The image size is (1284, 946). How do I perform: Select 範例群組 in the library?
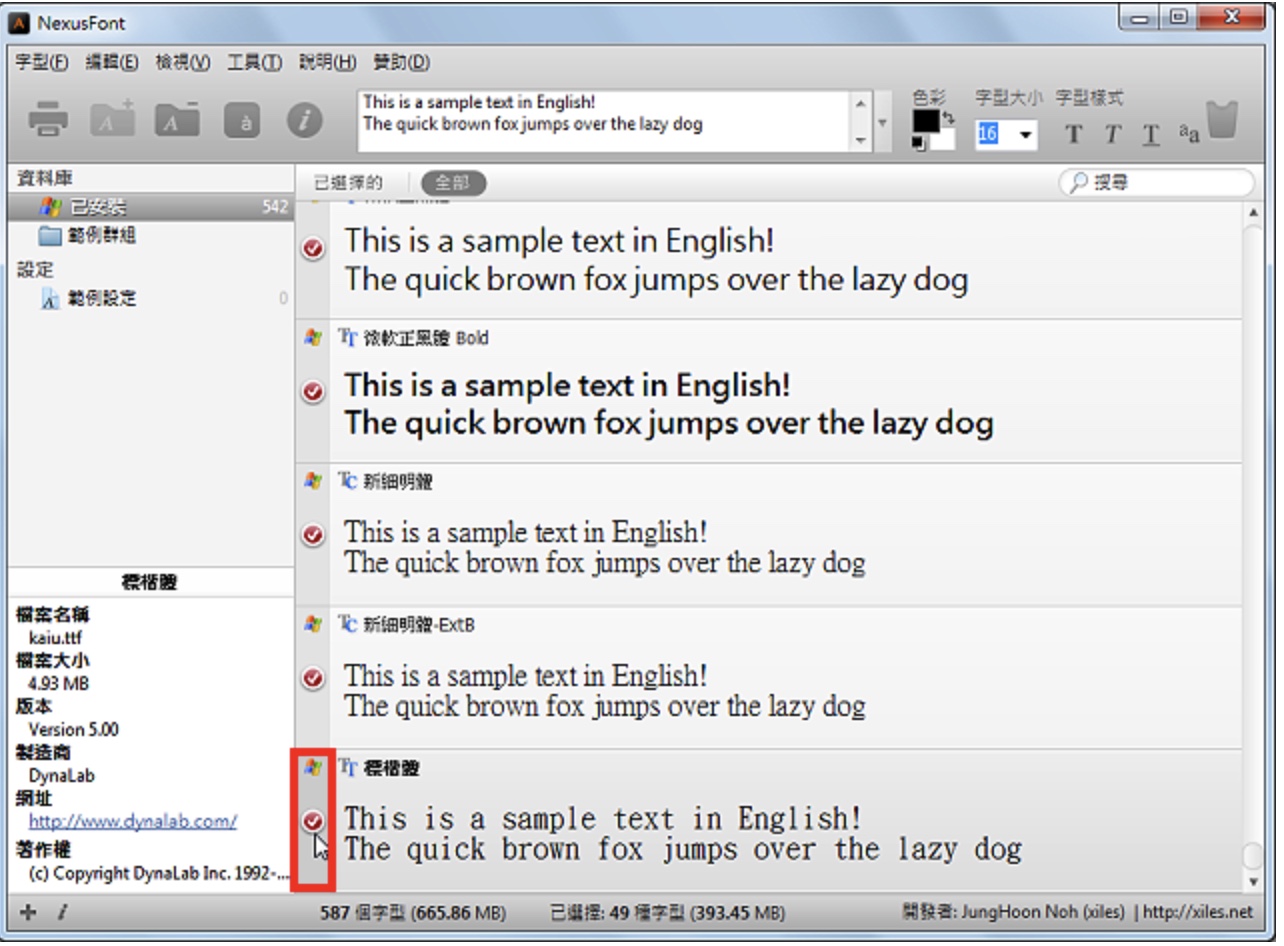[102, 236]
